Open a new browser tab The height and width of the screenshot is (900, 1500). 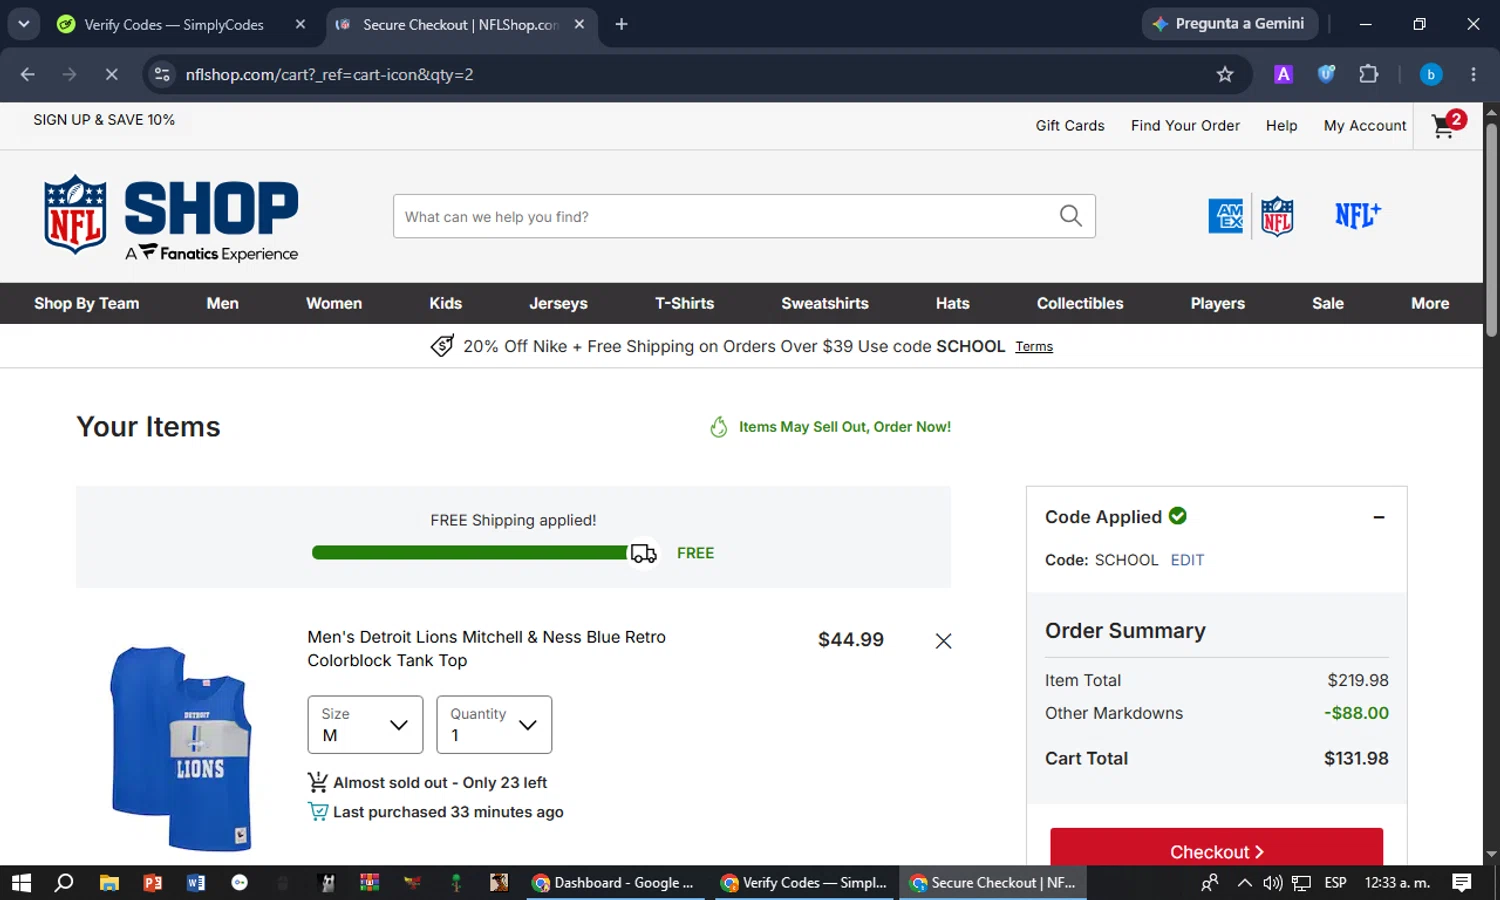pyautogui.click(x=621, y=24)
